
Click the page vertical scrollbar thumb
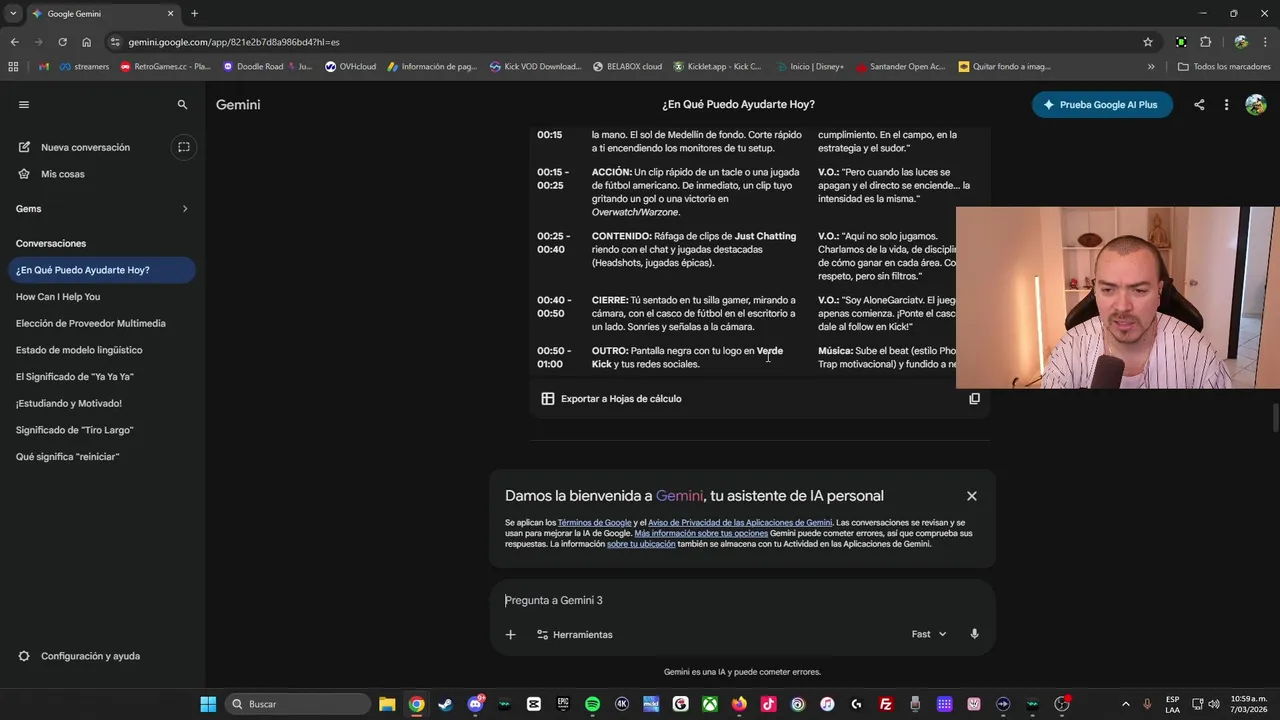(x=1275, y=418)
